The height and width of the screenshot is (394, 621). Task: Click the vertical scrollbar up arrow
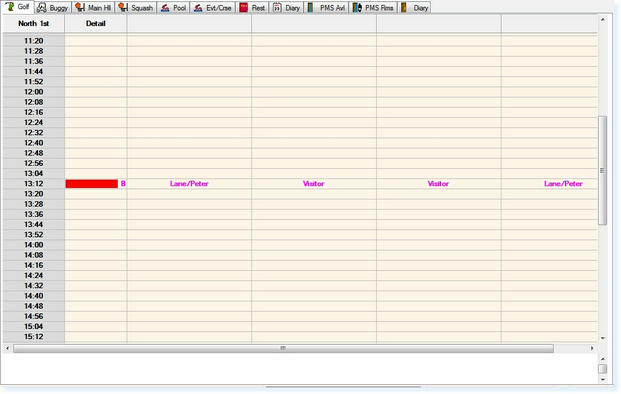tap(603, 19)
